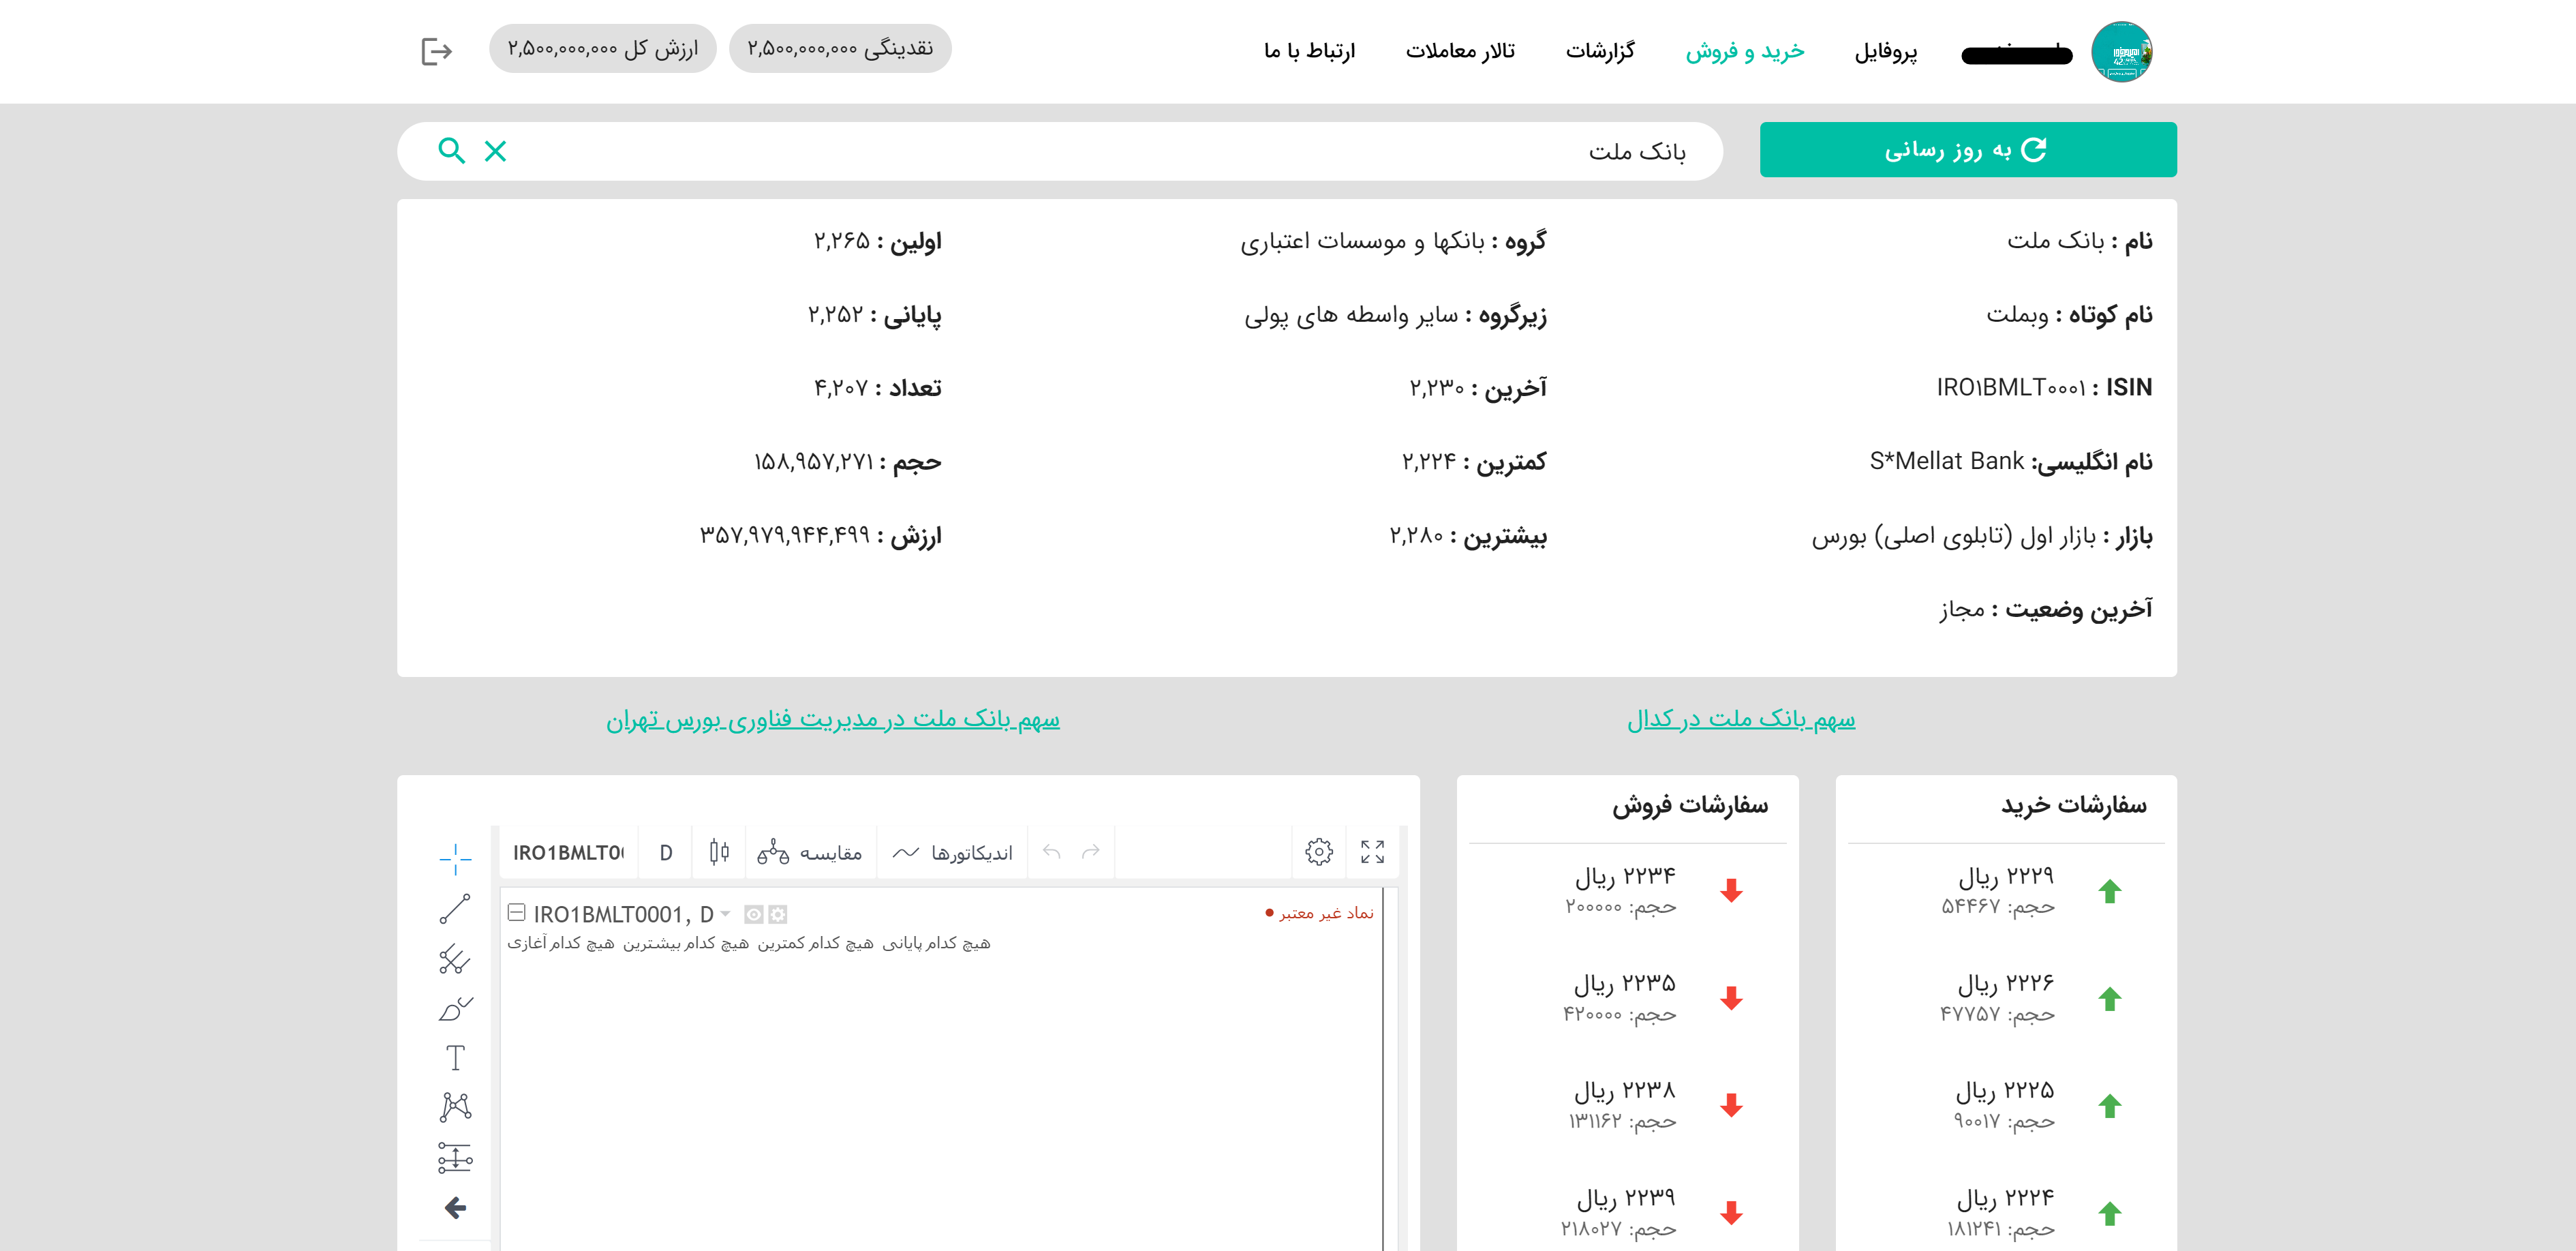
Task: Toggle series visibility eye in chart legend
Action: tap(754, 914)
